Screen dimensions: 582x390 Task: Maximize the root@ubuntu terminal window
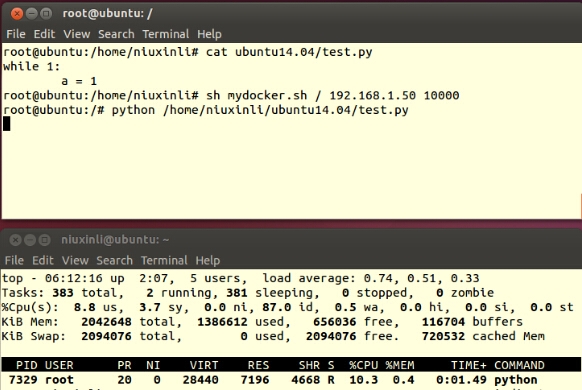pos(46,14)
